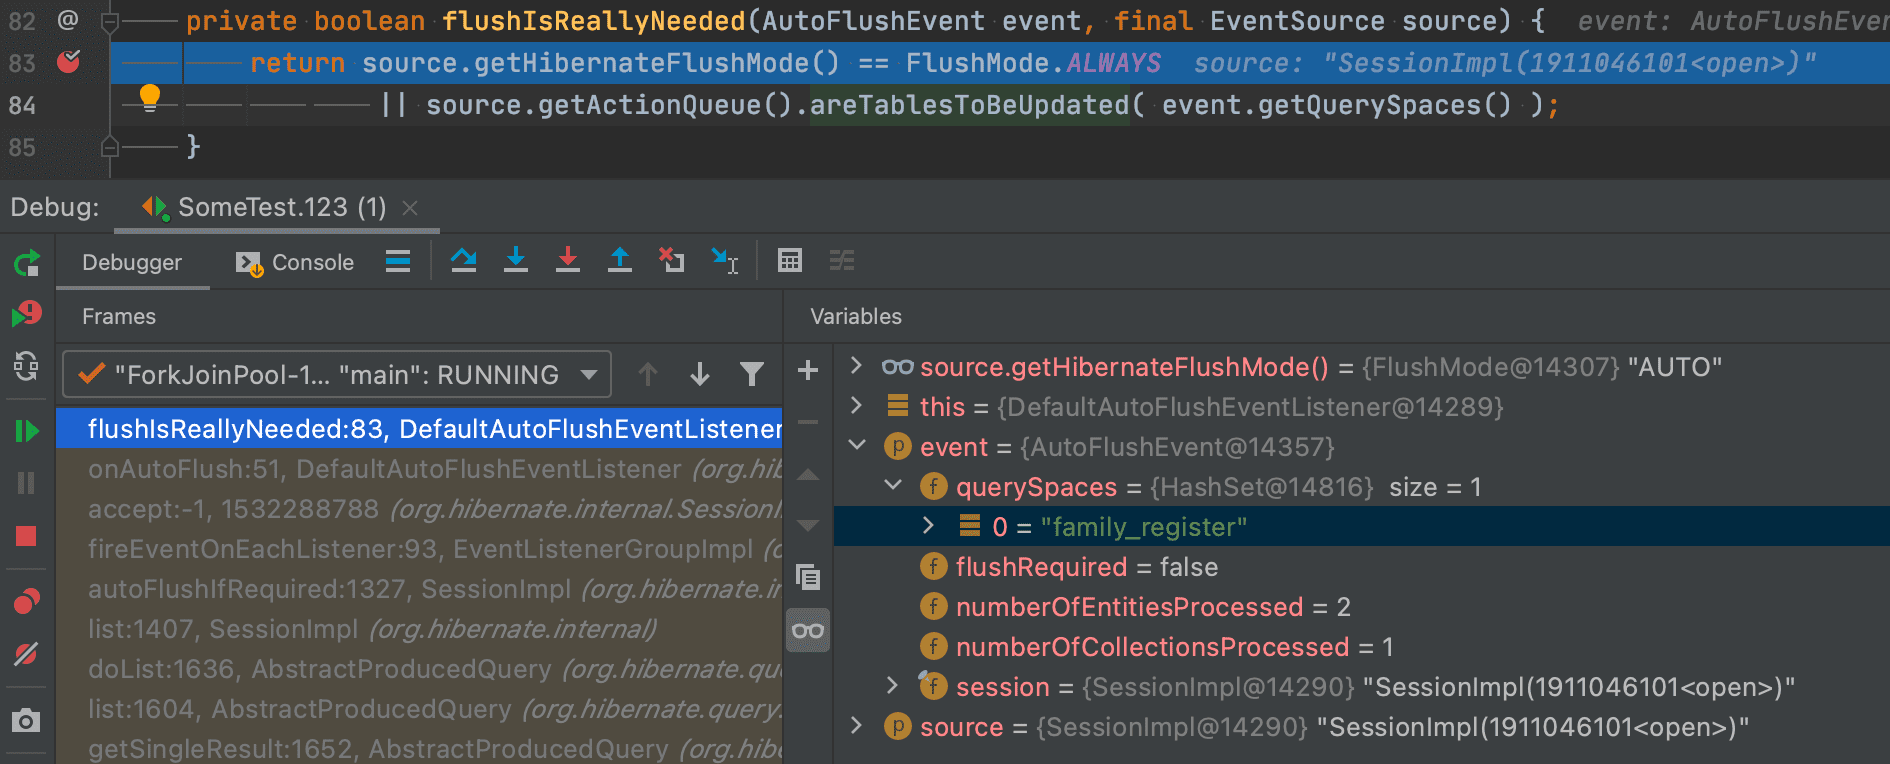
Task: Click the Show Execution Point icon
Action: pyautogui.click(x=398, y=262)
